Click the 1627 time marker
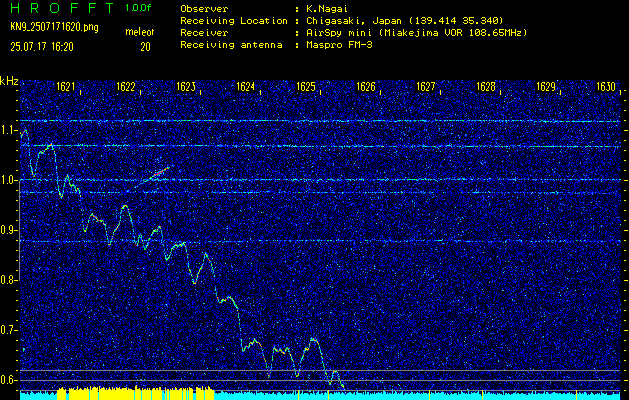629x400 pixels. (x=426, y=87)
